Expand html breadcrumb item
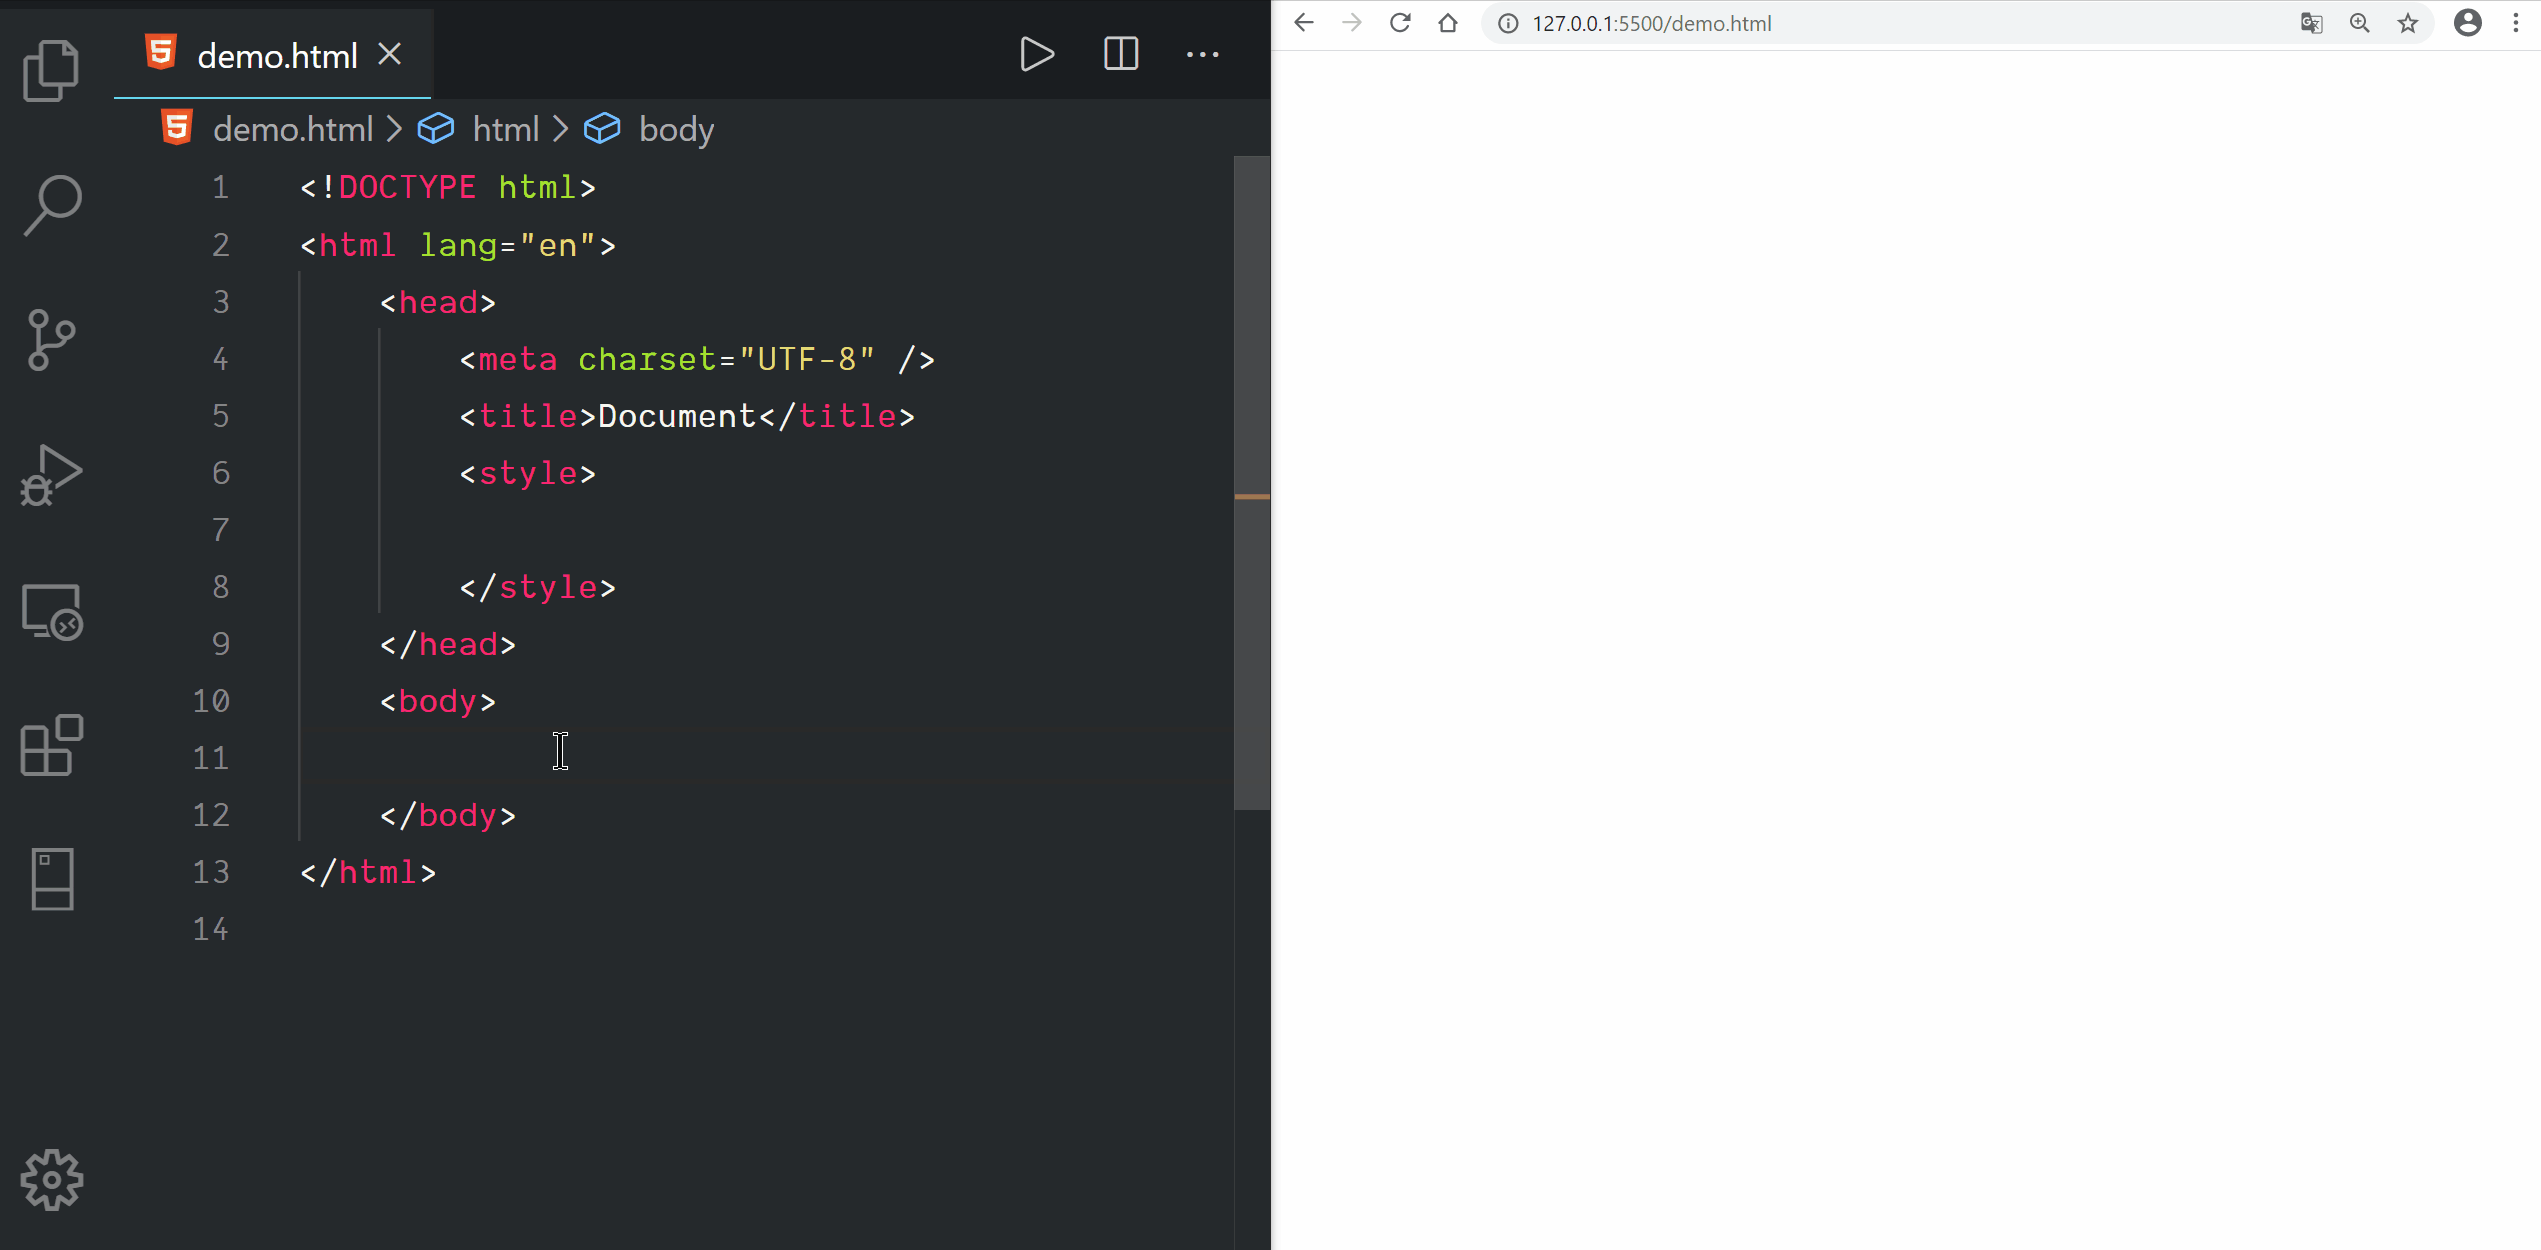The height and width of the screenshot is (1250, 2541). point(505,129)
